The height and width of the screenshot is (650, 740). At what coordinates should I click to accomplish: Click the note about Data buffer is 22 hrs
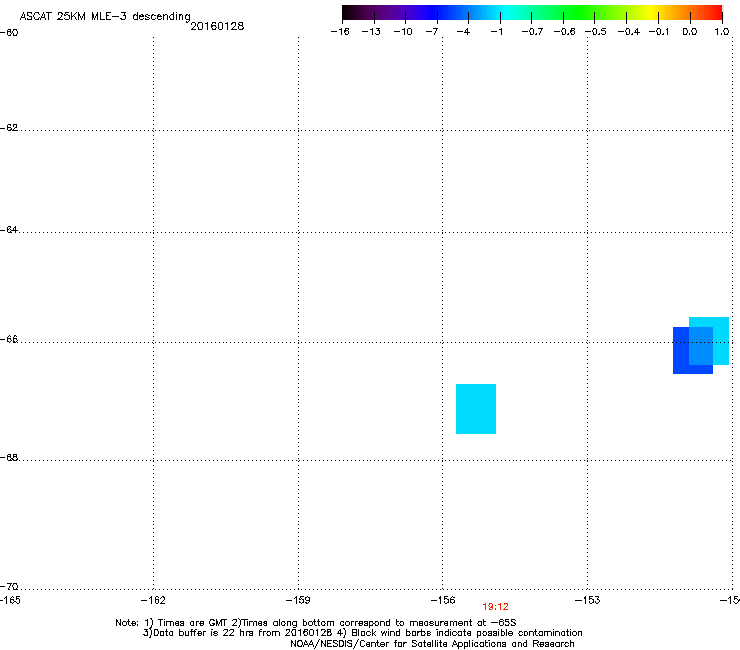pyautogui.click(x=362, y=633)
